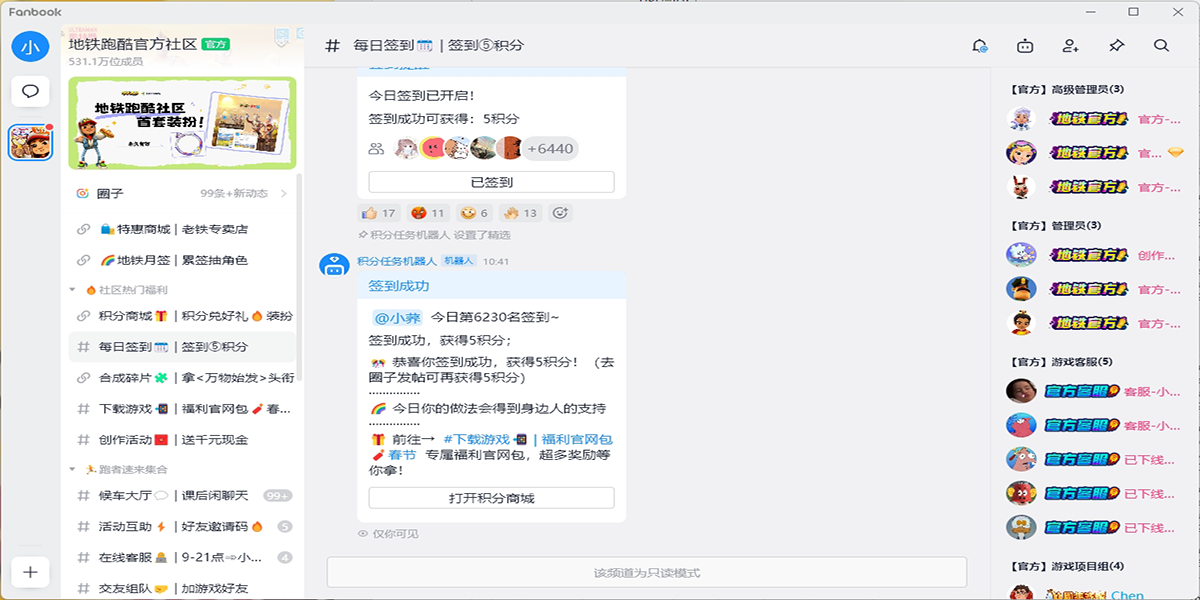Click 打开积分商城 button
The width and height of the screenshot is (1200, 600).
tap(491, 499)
